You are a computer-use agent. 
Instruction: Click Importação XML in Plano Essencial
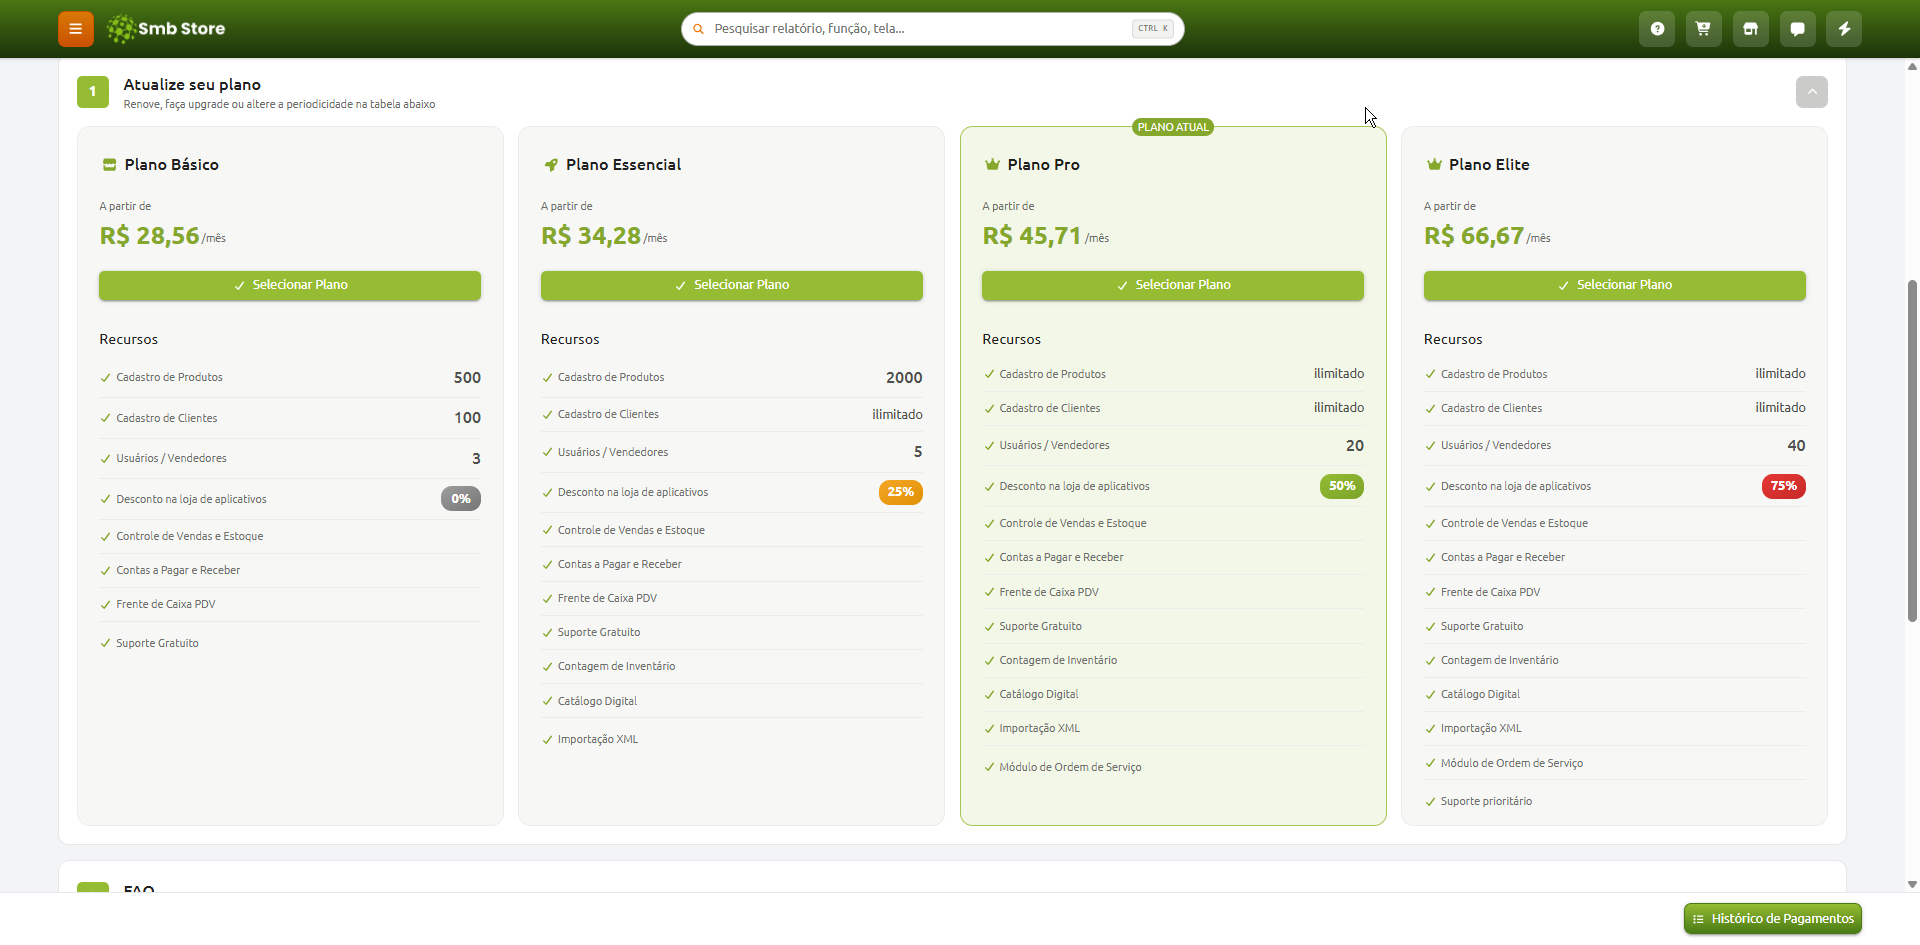click(x=598, y=740)
